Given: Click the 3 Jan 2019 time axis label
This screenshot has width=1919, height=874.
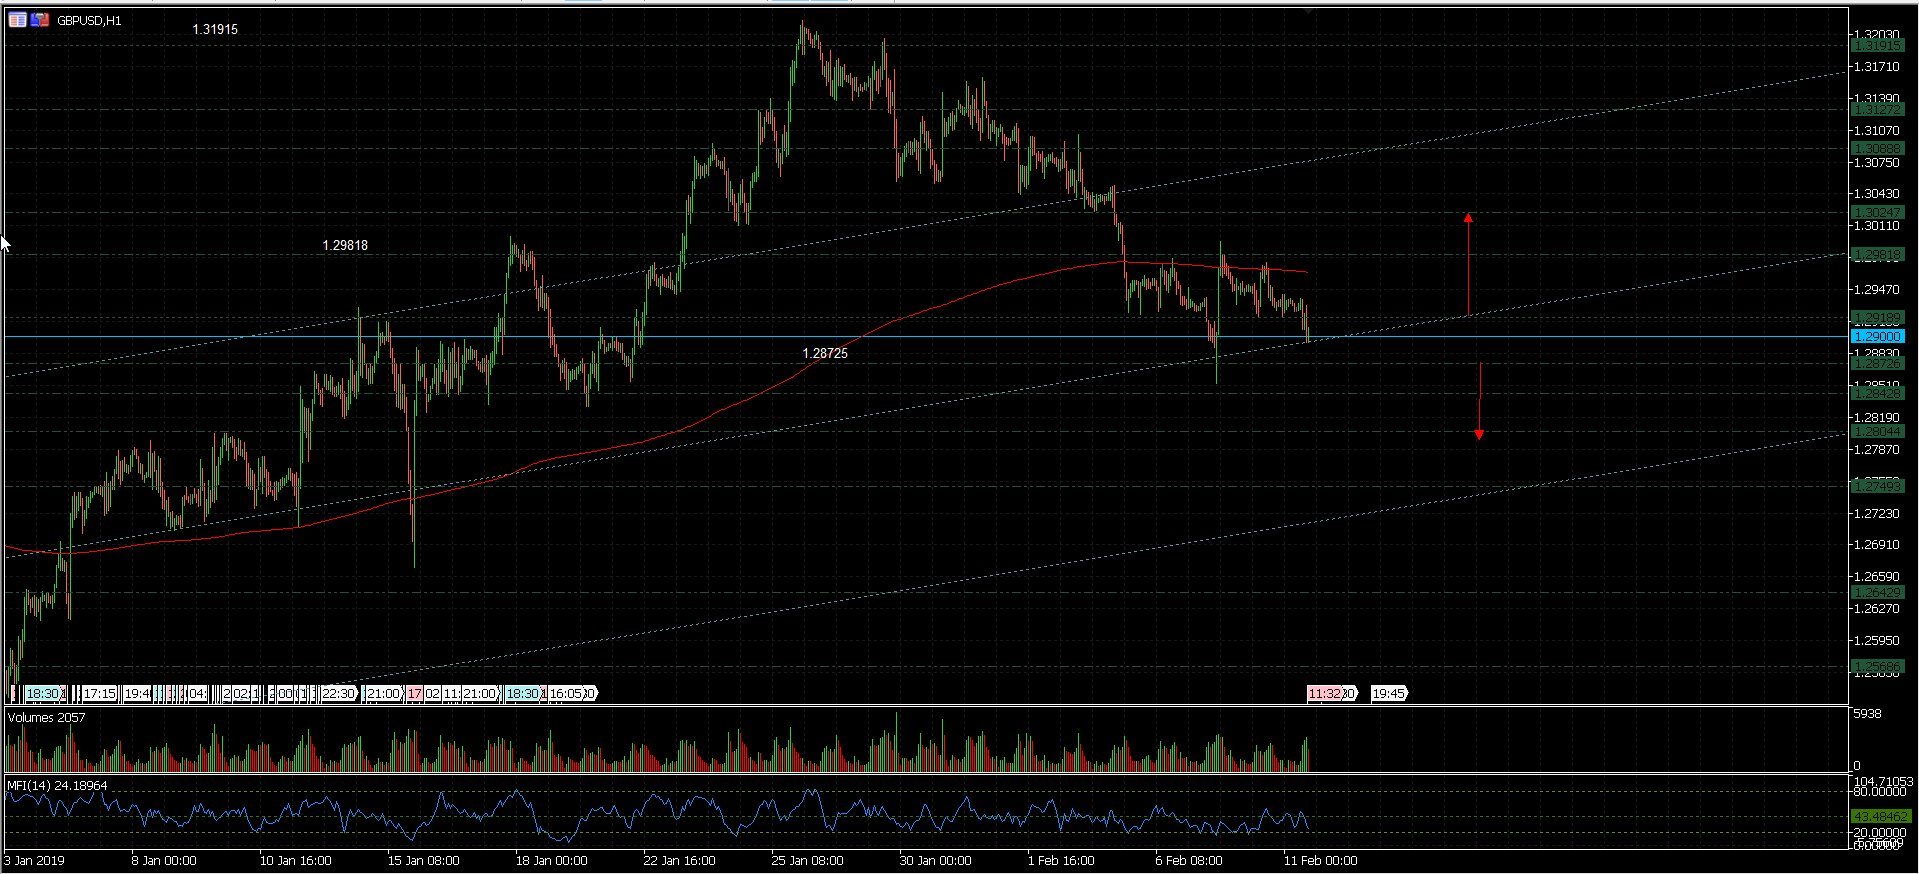Looking at the screenshot, I should tap(34, 861).
